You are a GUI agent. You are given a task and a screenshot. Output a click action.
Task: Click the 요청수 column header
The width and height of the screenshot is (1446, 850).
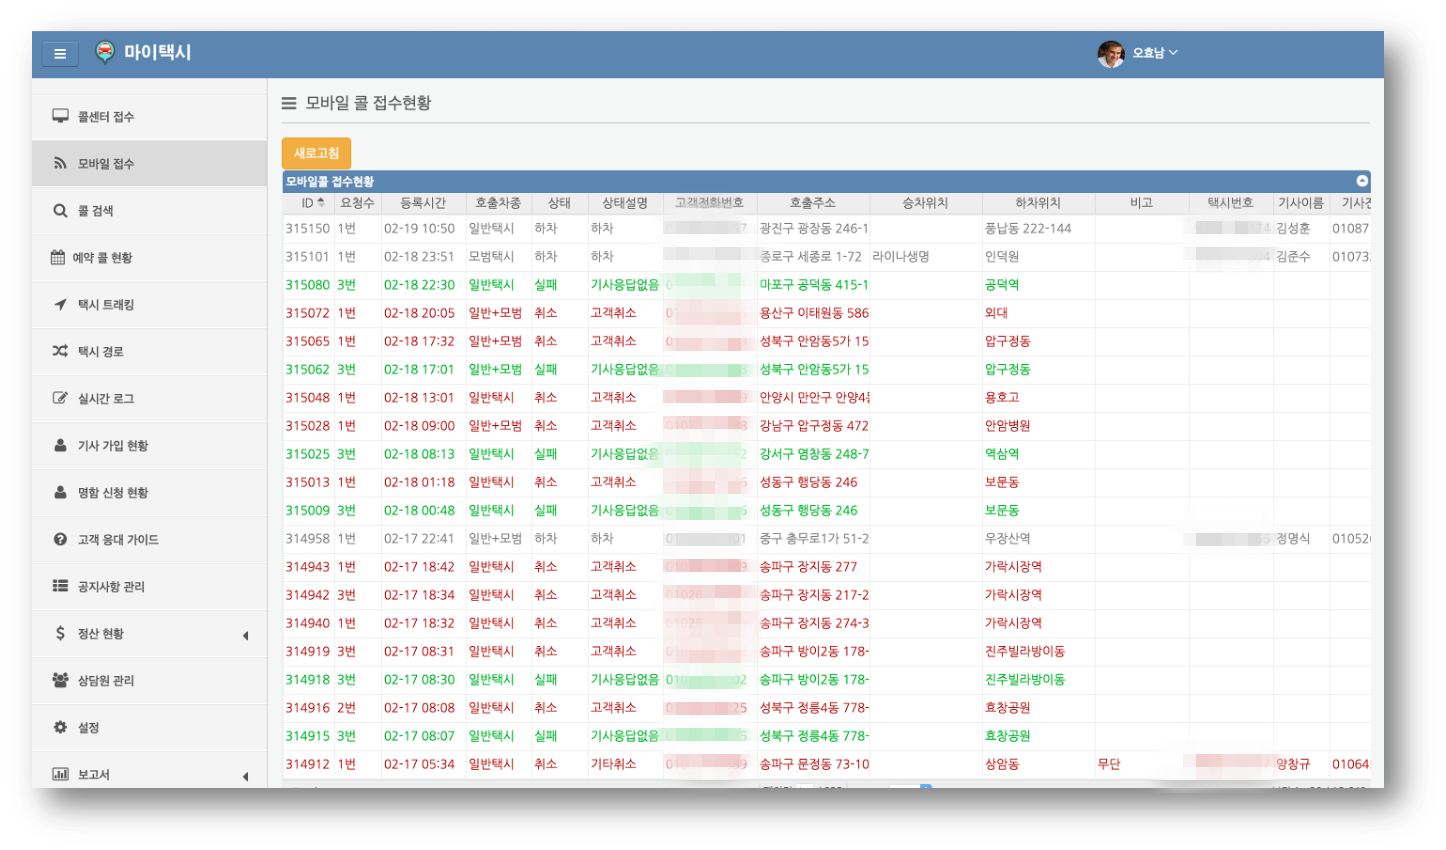[357, 203]
